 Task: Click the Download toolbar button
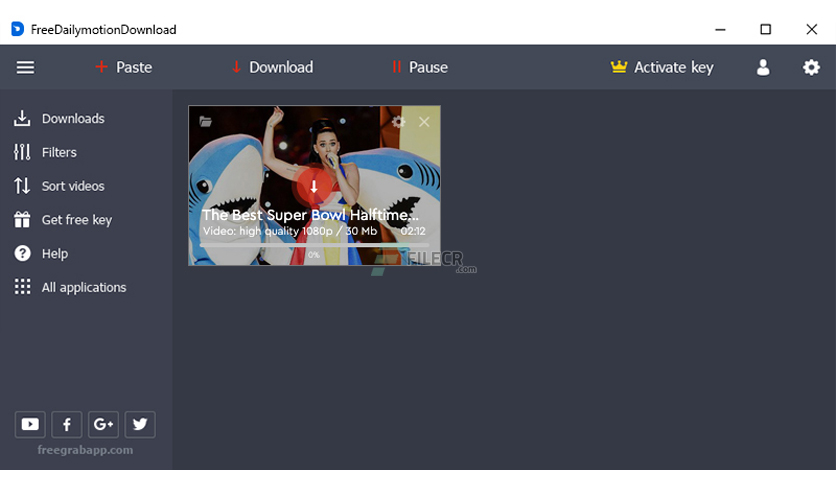coord(272,67)
